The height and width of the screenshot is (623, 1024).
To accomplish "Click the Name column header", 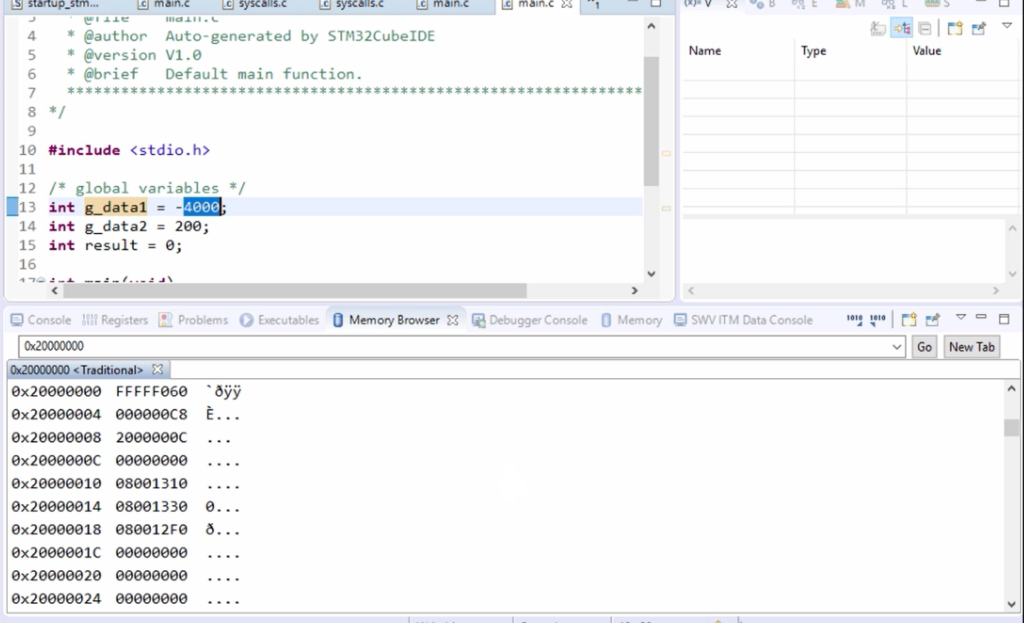I will point(739,51).
